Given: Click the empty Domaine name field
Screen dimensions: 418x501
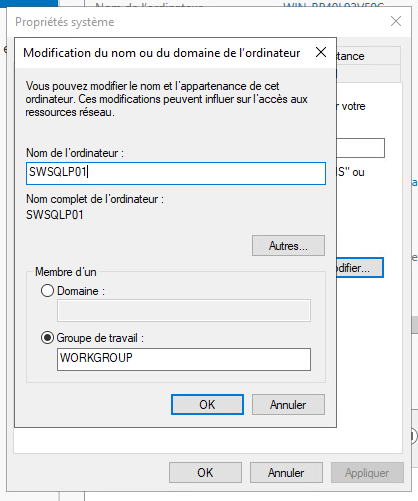Looking at the screenshot, I should click(x=184, y=310).
